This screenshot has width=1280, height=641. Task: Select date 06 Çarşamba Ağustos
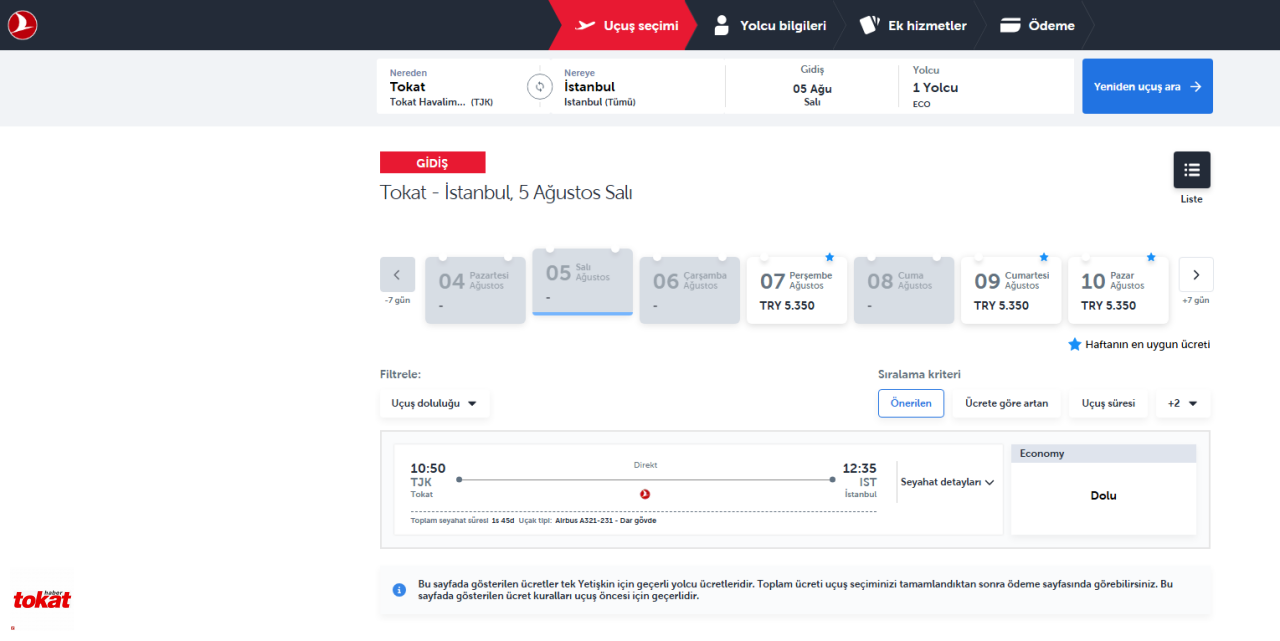(690, 290)
